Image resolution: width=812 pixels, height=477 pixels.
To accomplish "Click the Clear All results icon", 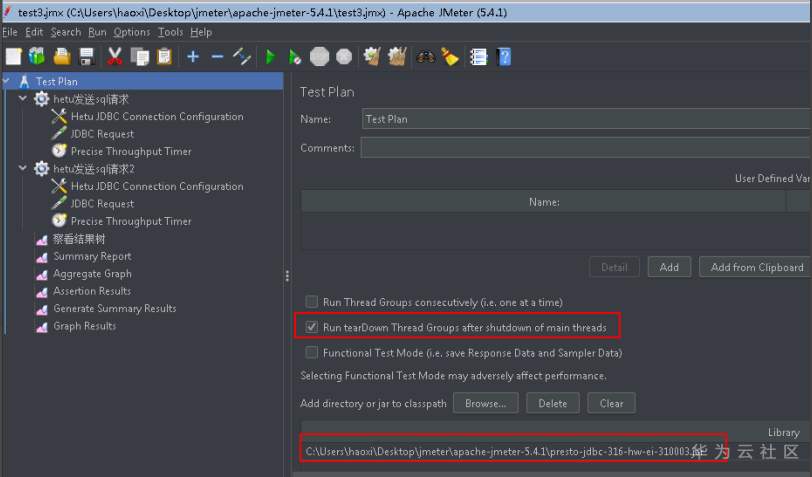I will click(397, 56).
